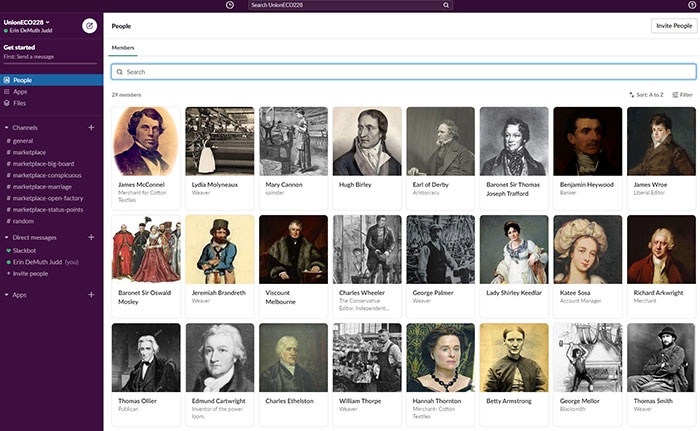Expand the Apps section arrow
700x431 pixels.
[x=6, y=295]
